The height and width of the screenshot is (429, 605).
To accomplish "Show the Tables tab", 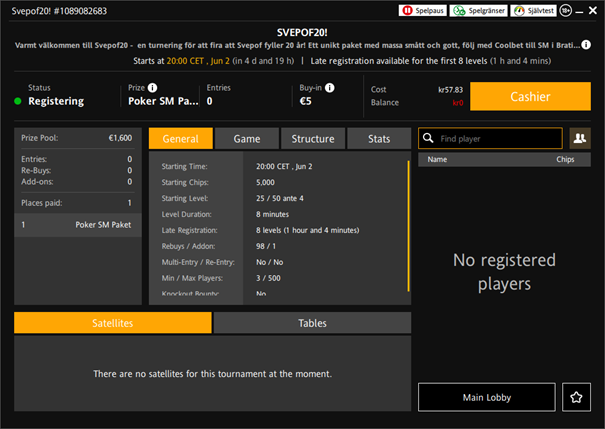I will (x=312, y=323).
